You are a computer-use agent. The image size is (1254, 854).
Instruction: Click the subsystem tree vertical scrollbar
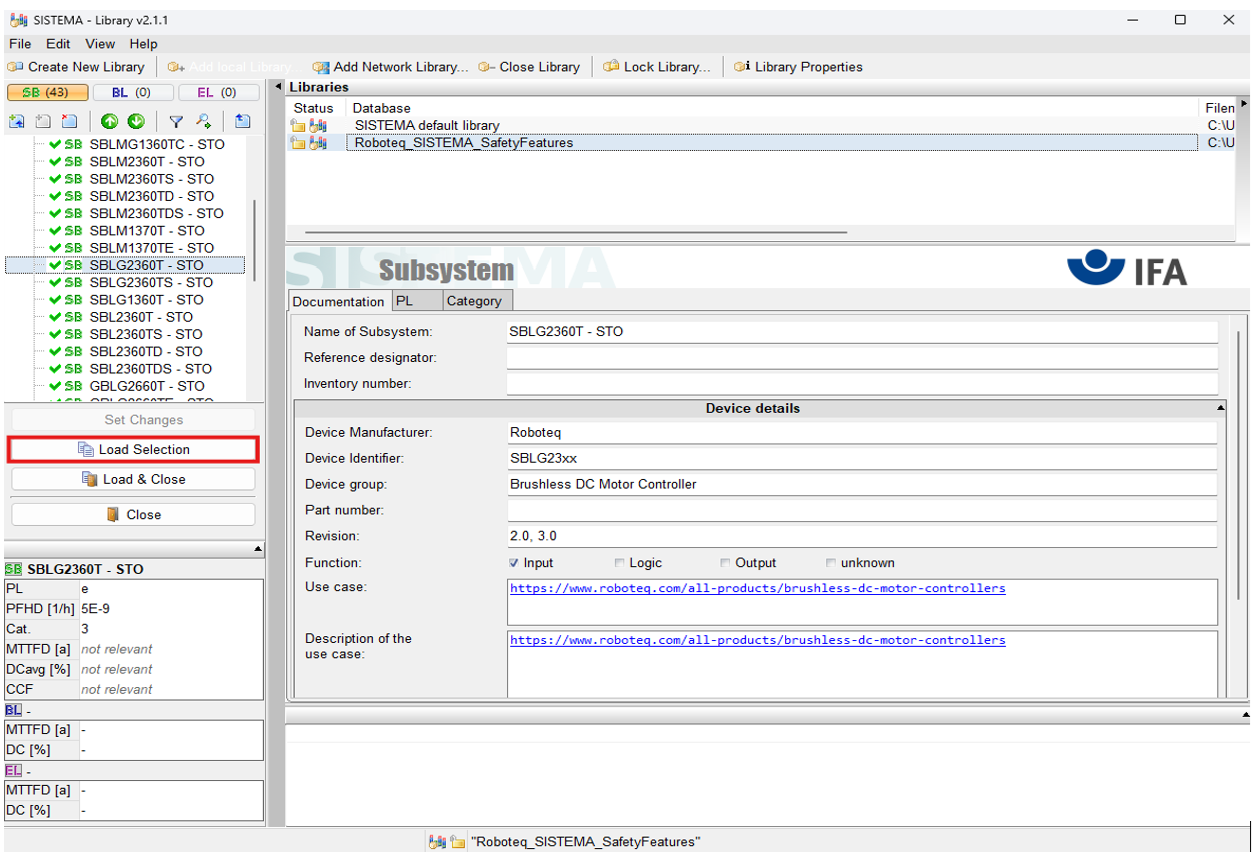[255, 240]
